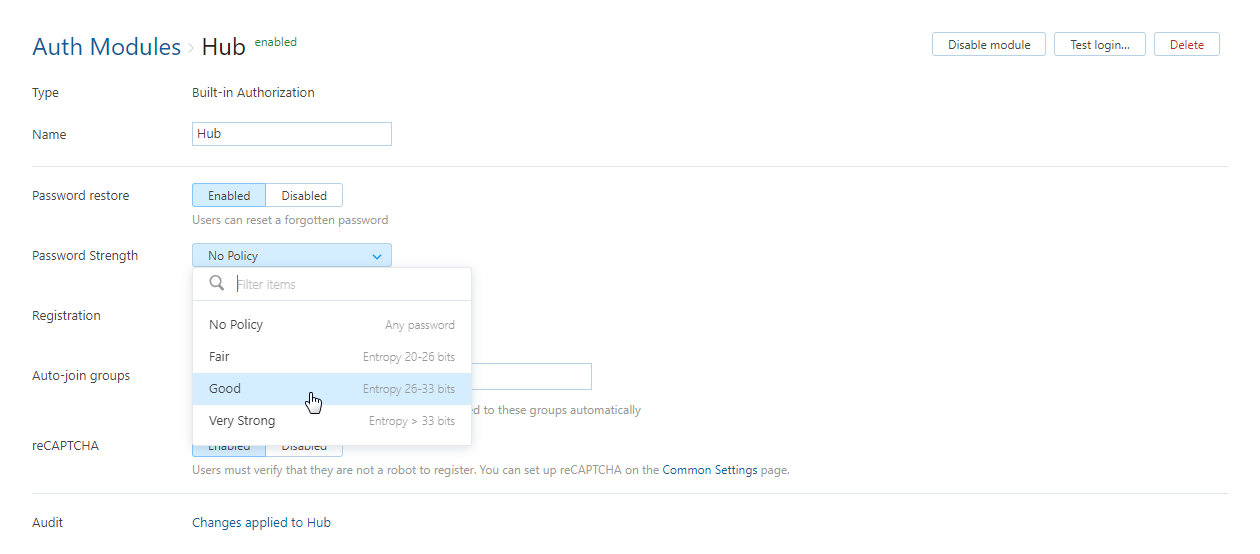The width and height of the screenshot is (1260, 554).
Task: Click the Disable module button
Action: point(988,45)
